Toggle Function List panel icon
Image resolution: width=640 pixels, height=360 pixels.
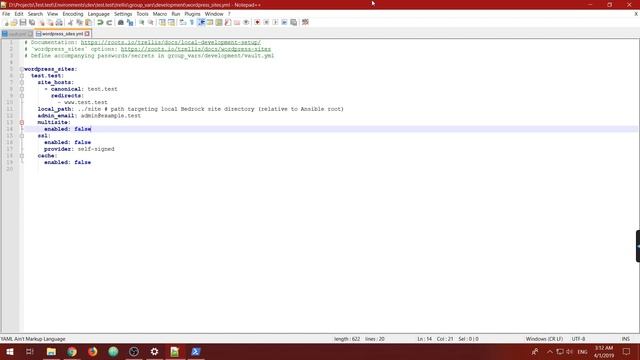[228, 22]
